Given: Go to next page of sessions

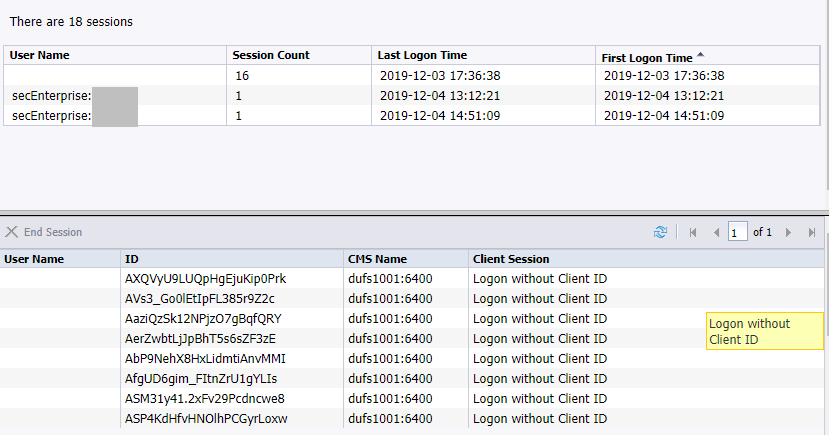Looking at the screenshot, I should pos(788,233).
